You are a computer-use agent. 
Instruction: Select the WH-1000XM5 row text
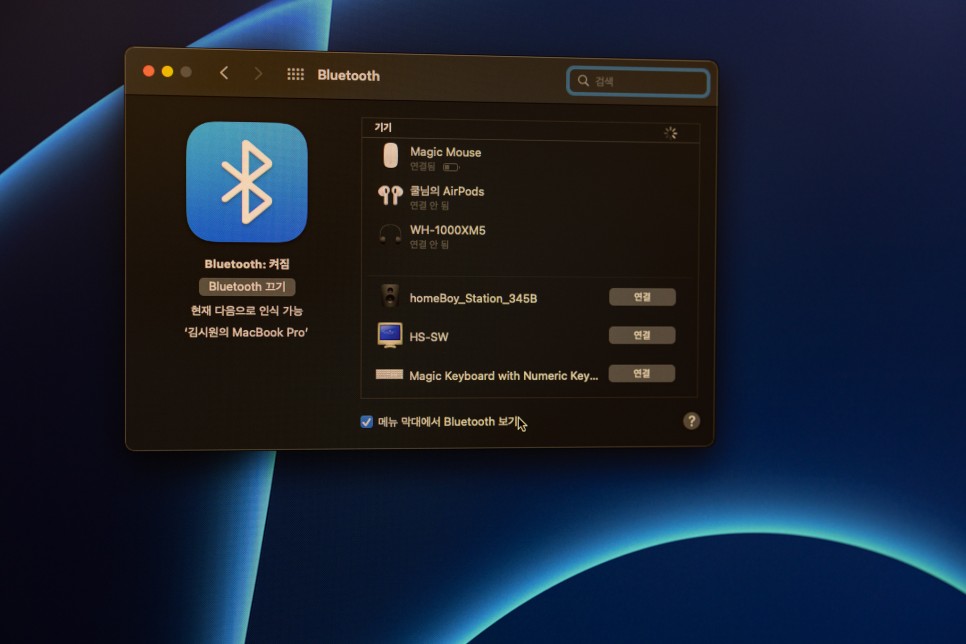(x=448, y=230)
